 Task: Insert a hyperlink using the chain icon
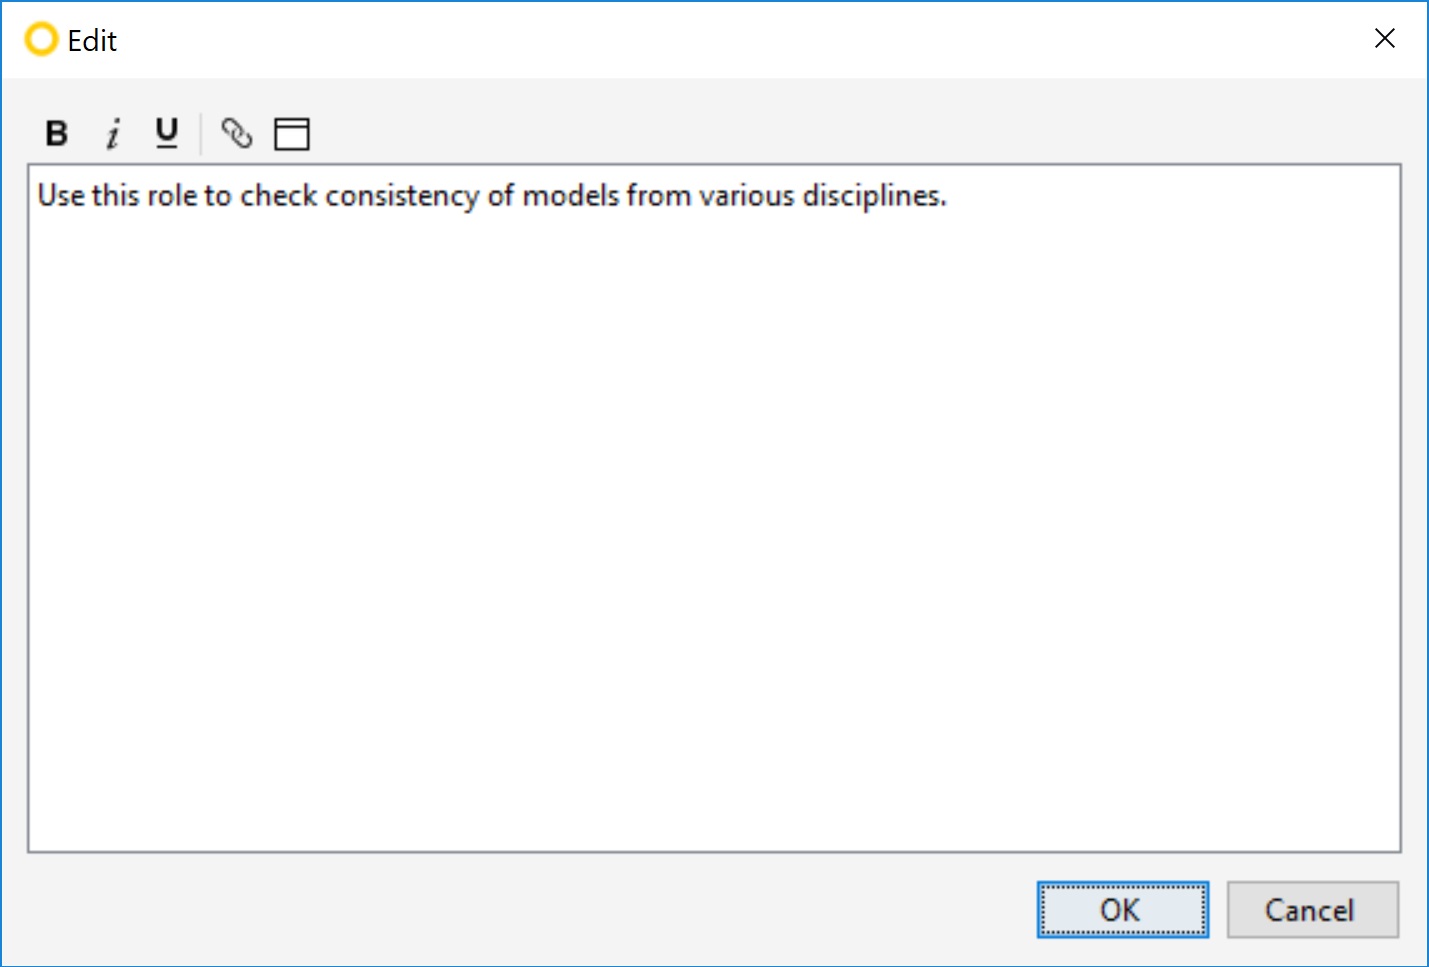[x=236, y=133]
